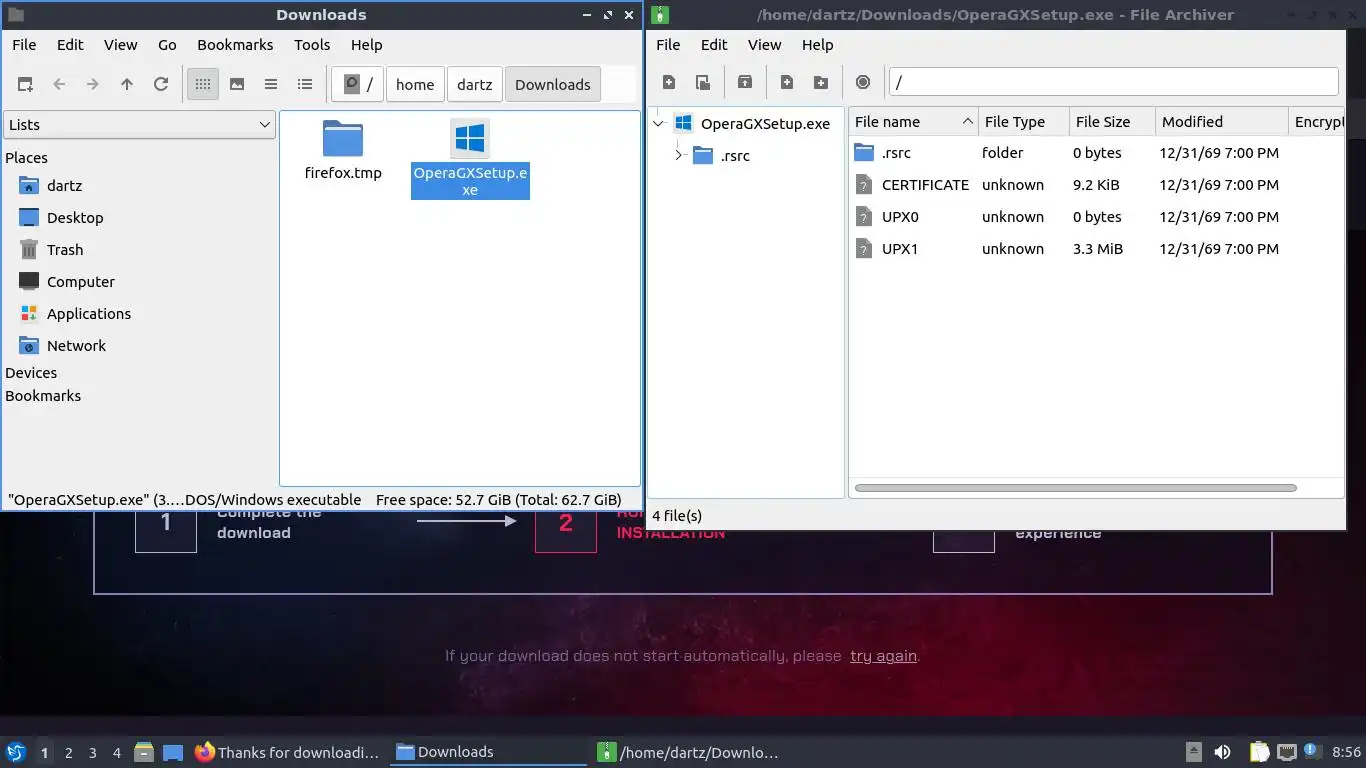Open a new tab in the file manager
Image resolution: width=1366 pixels, height=768 pixels.
point(25,84)
